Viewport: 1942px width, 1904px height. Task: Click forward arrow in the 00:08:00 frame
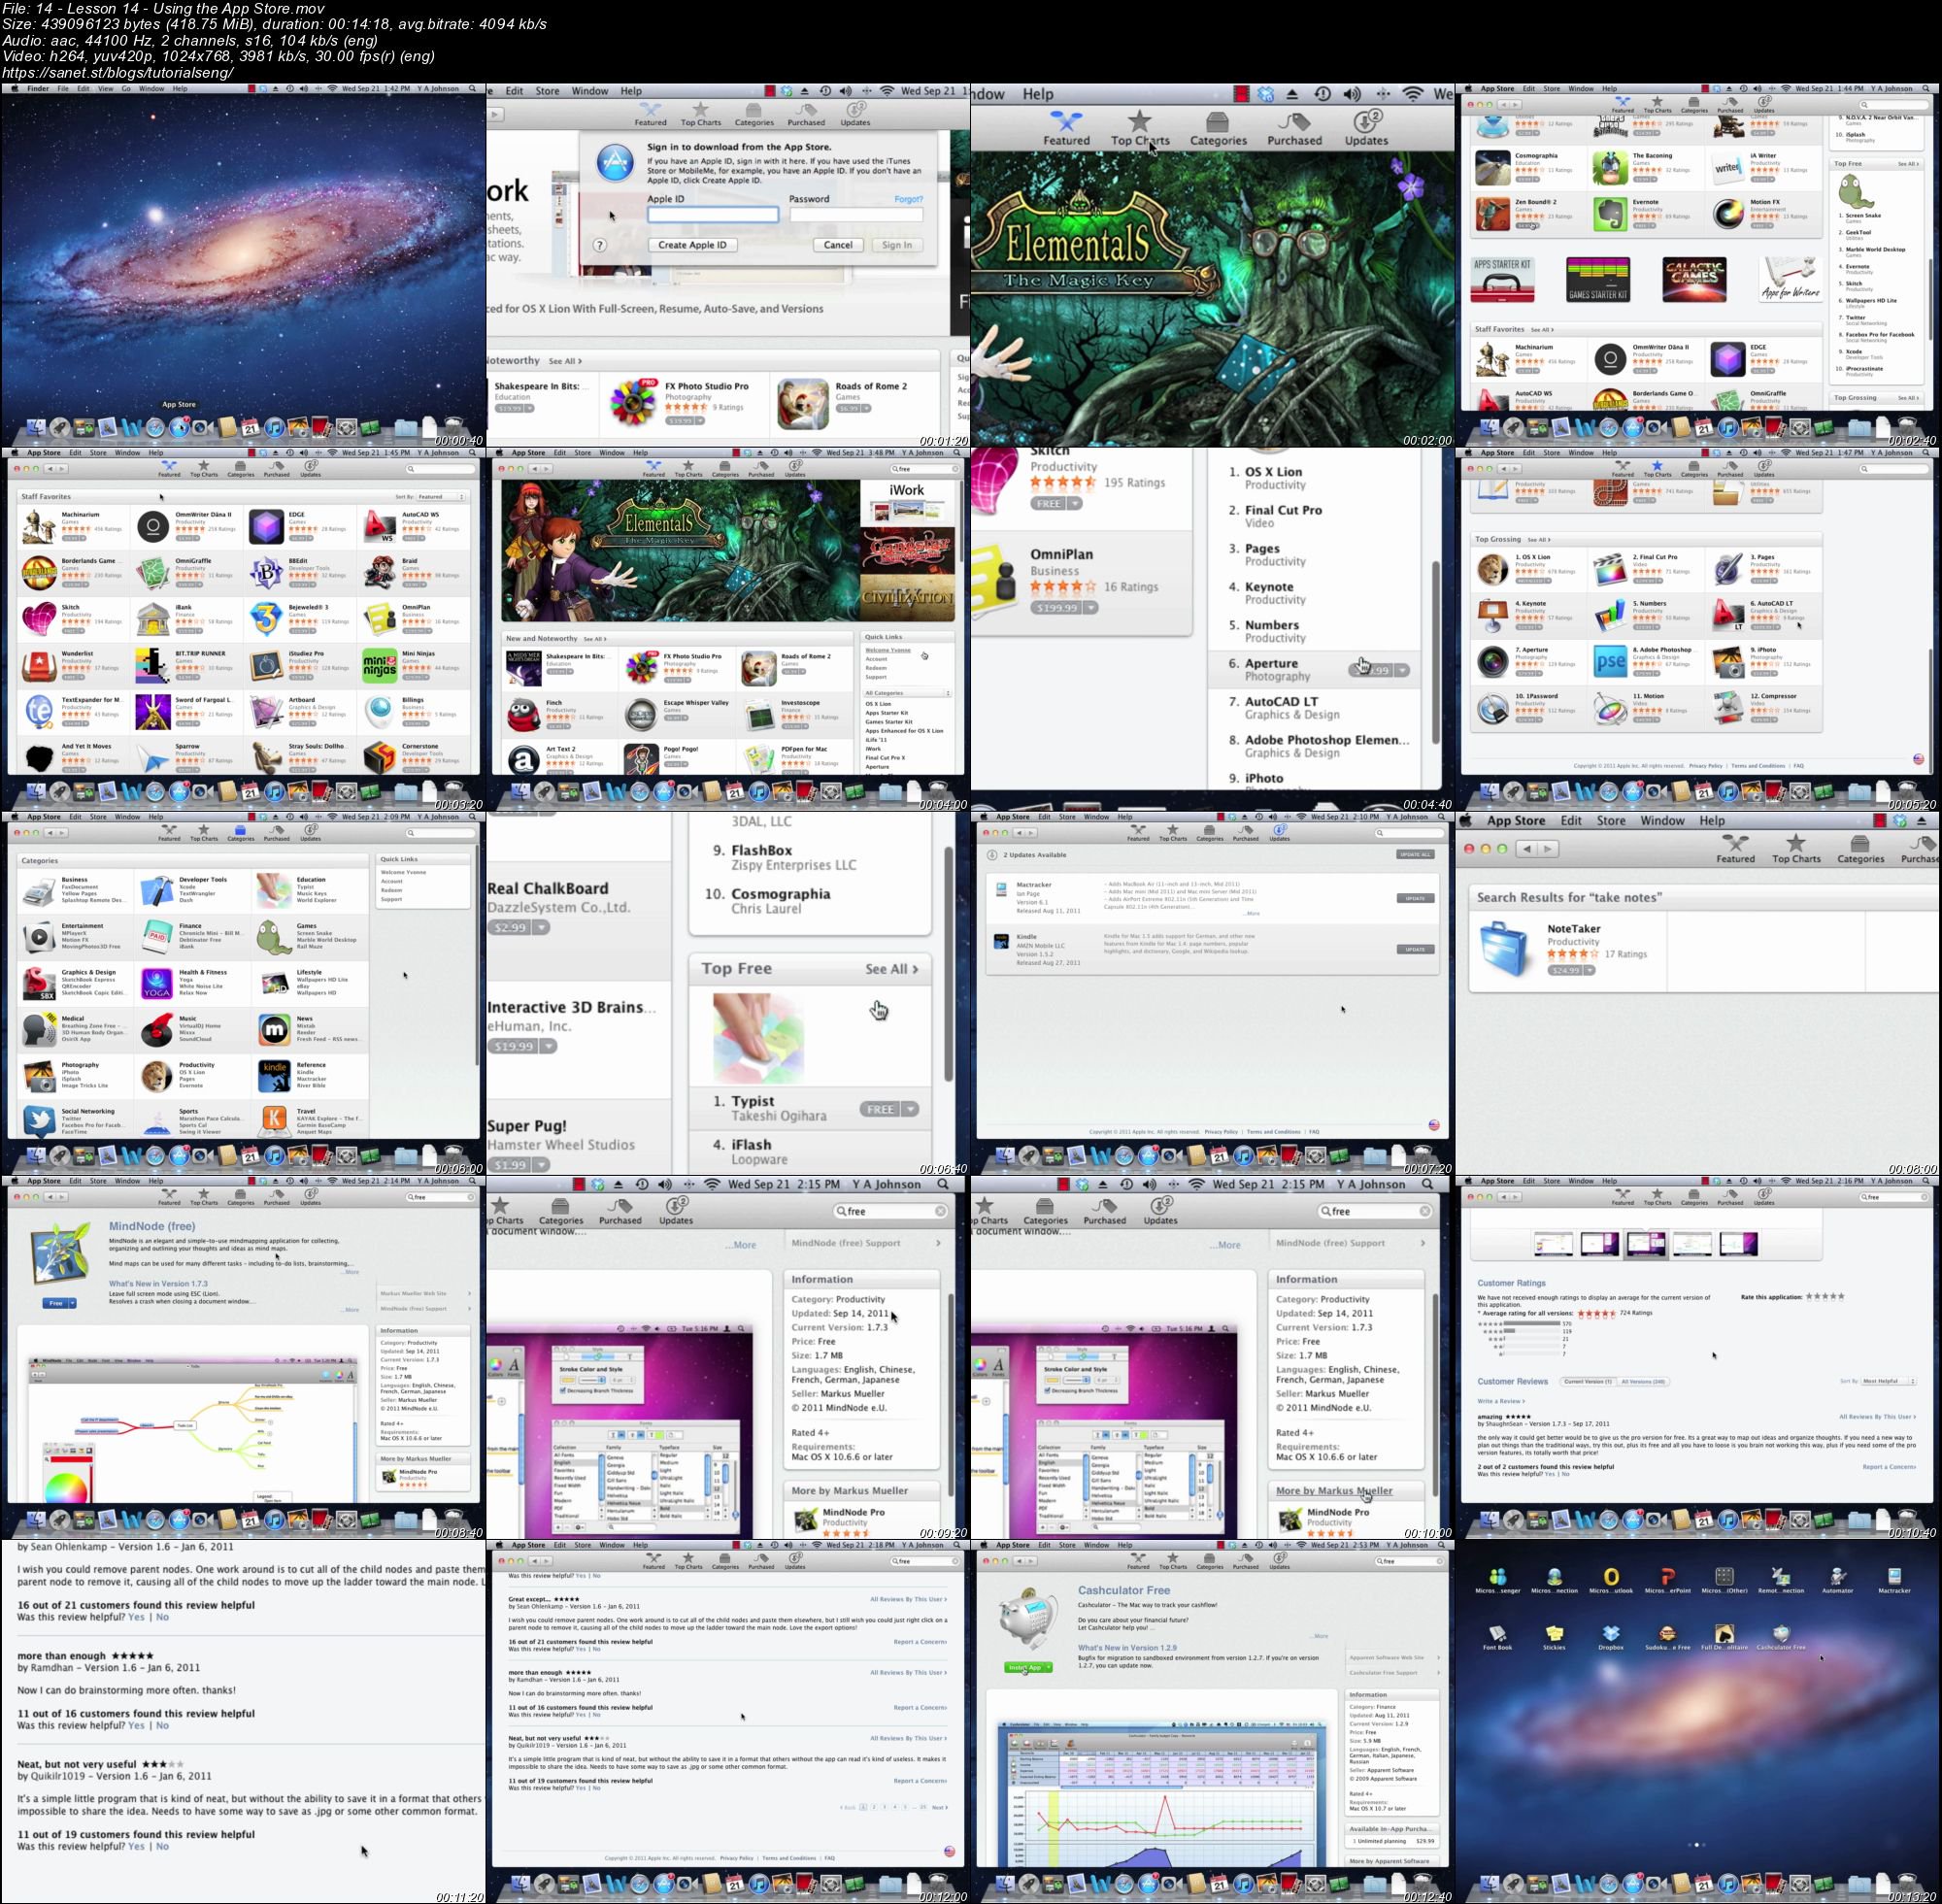(x=1548, y=849)
